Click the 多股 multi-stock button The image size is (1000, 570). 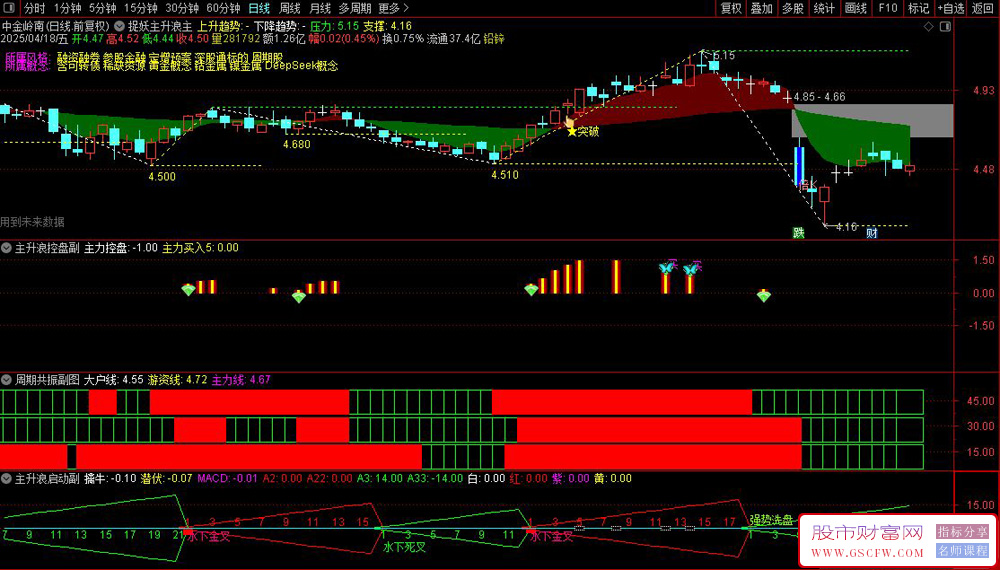tap(793, 8)
